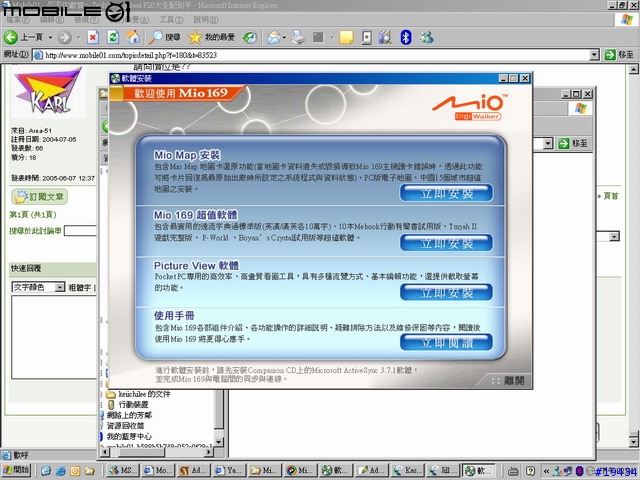Install the Picture View software

click(x=446, y=292)
